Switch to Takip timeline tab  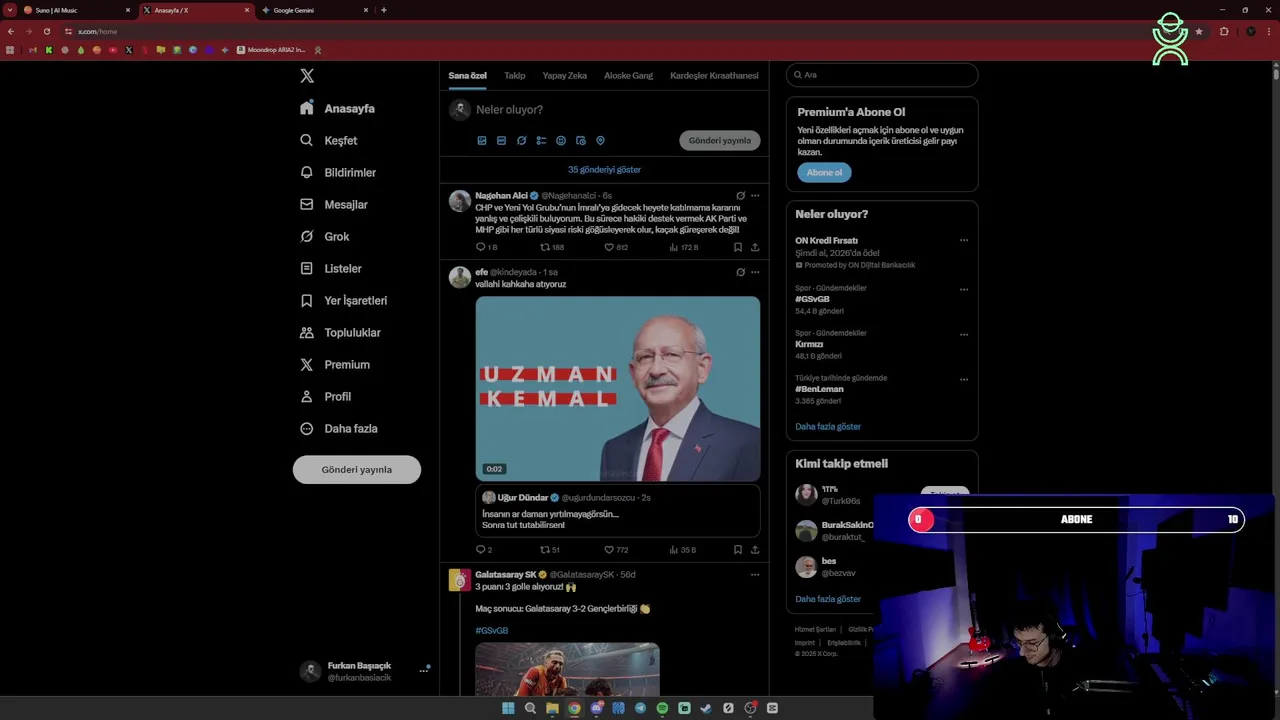tap(514, 76)
